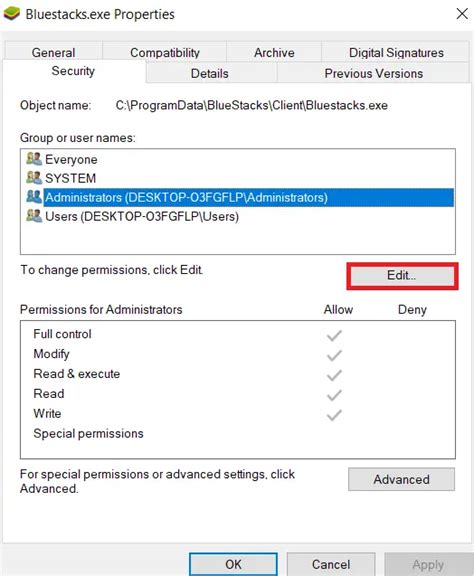Open the General tab
Image resolution: width=474 pixels, height=576 pixels.
[54, 52]
